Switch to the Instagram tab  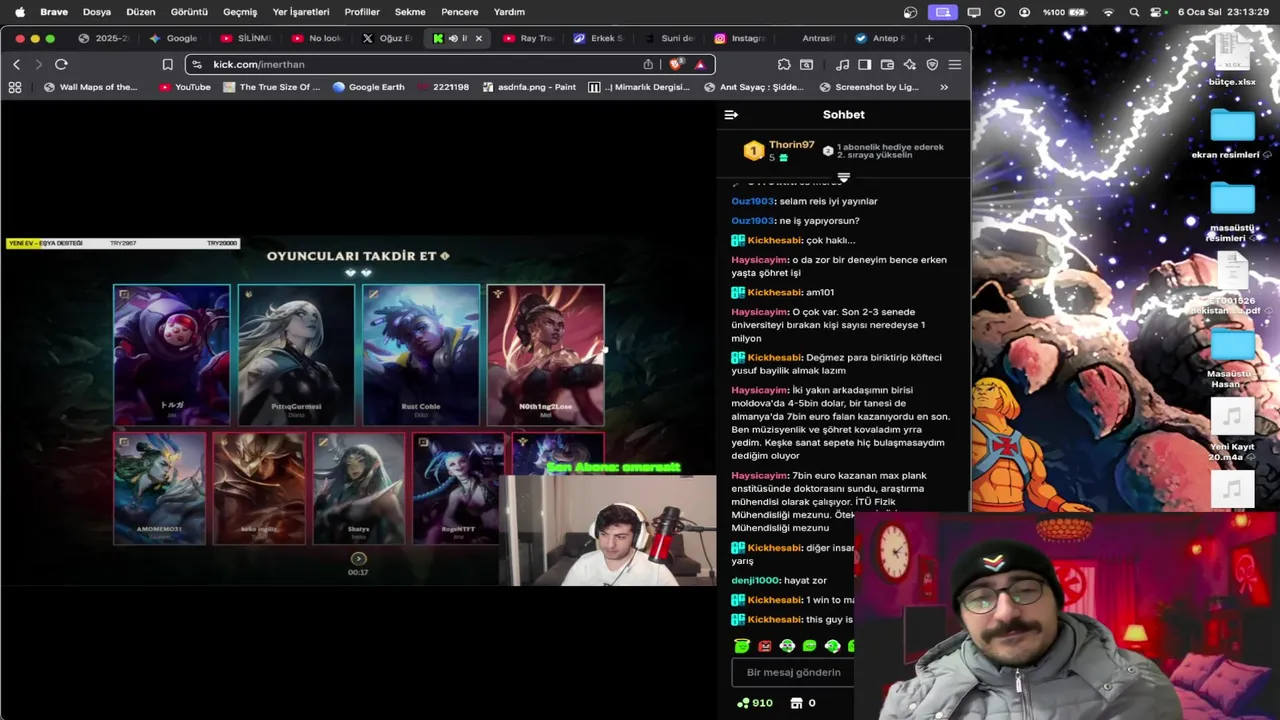coord(740,38)
